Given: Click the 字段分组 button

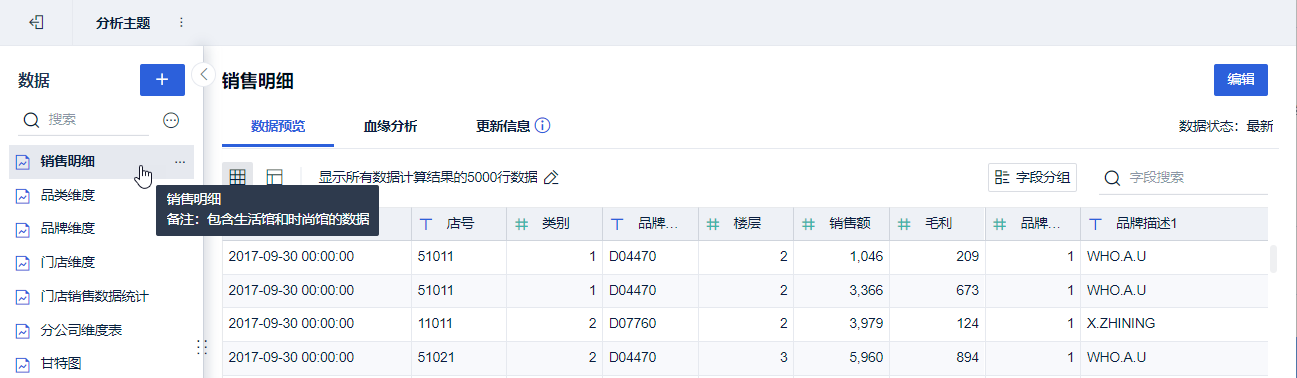Looking at the screenshot, I should [x=1032, y=178].
